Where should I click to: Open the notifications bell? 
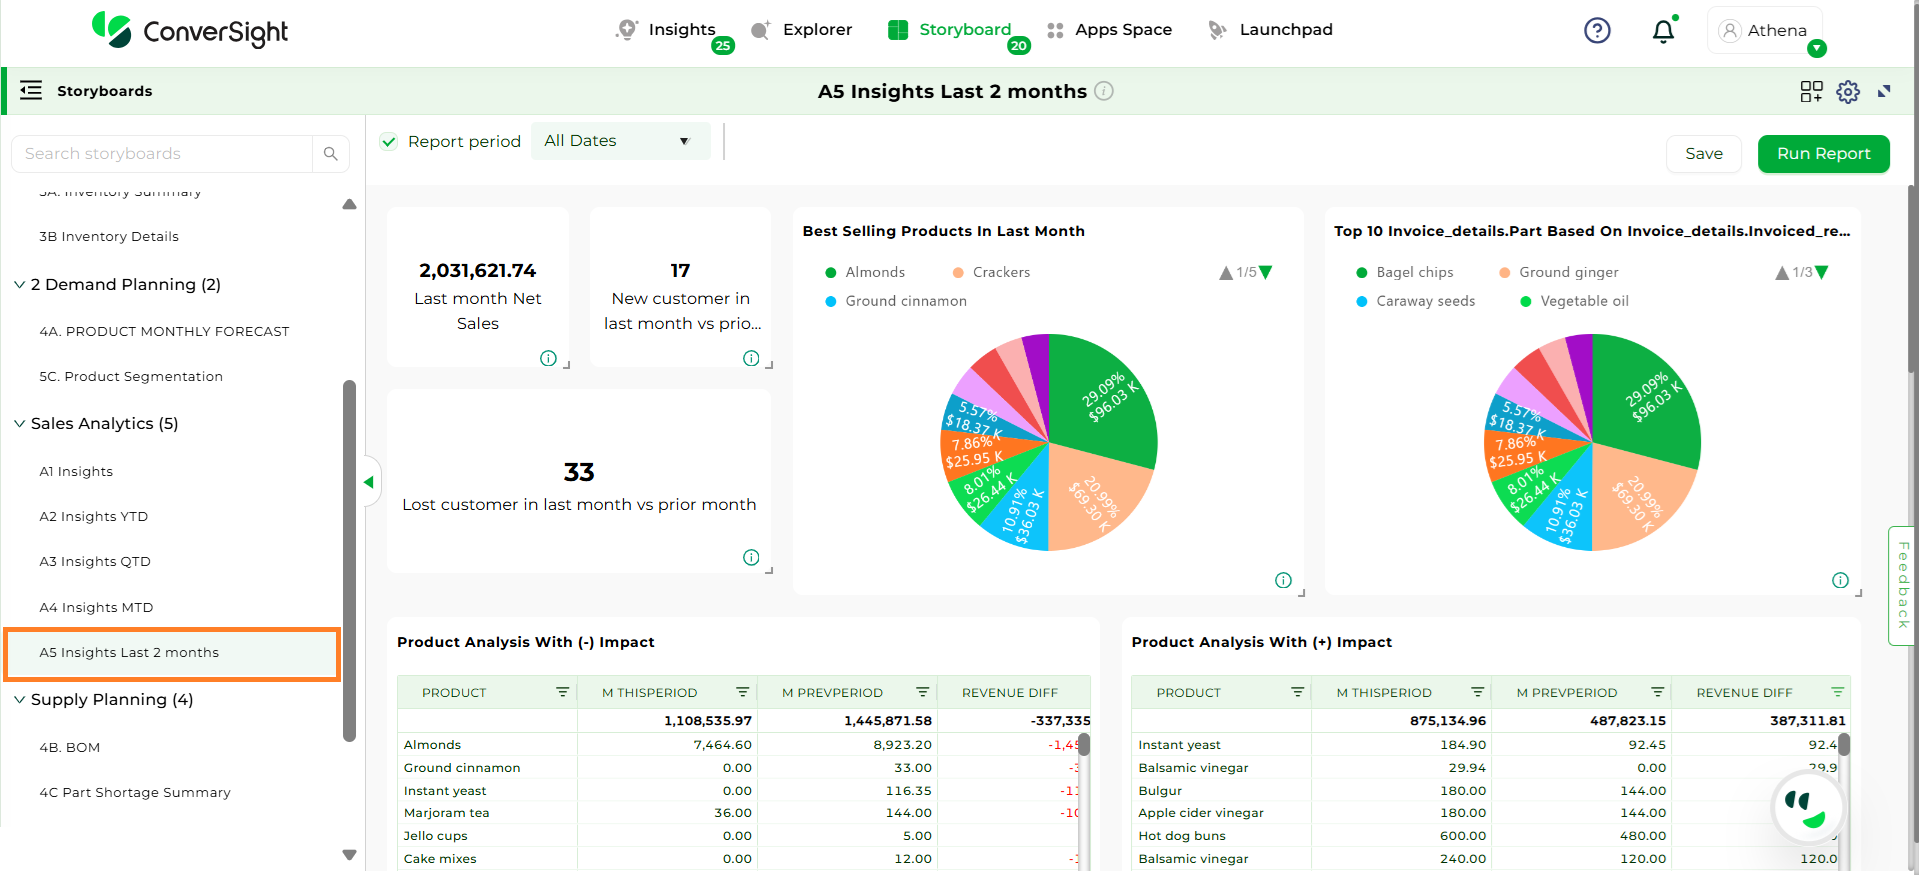(x=1663, y=31)
